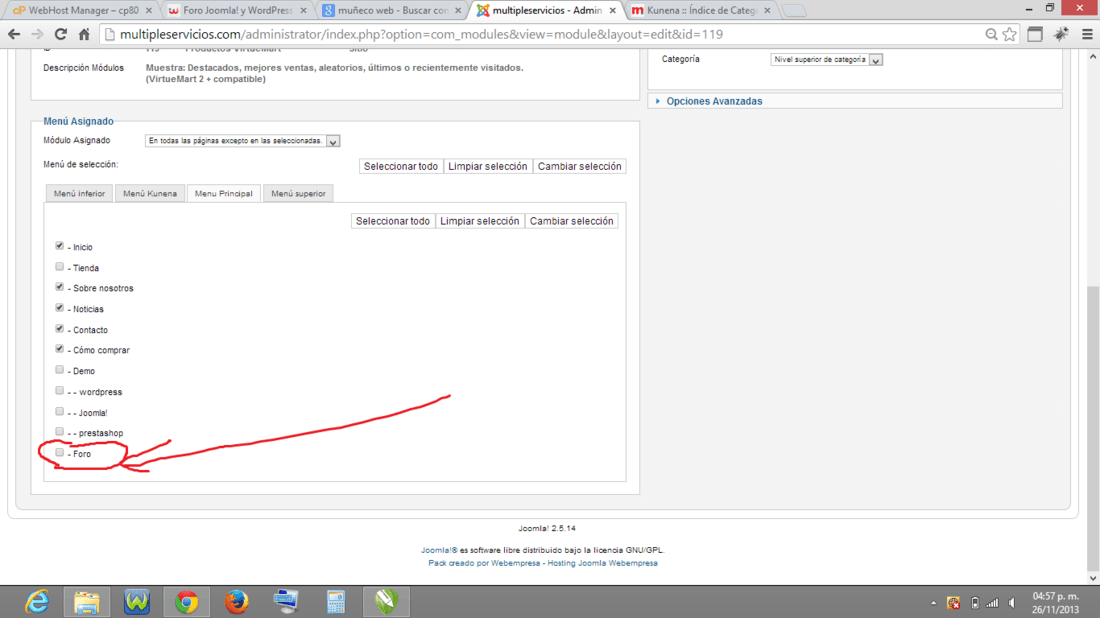Viewport: 1100px width, 618px height.
Task: Expand Opciones Avanzadas panel
Action: point(713,101)
